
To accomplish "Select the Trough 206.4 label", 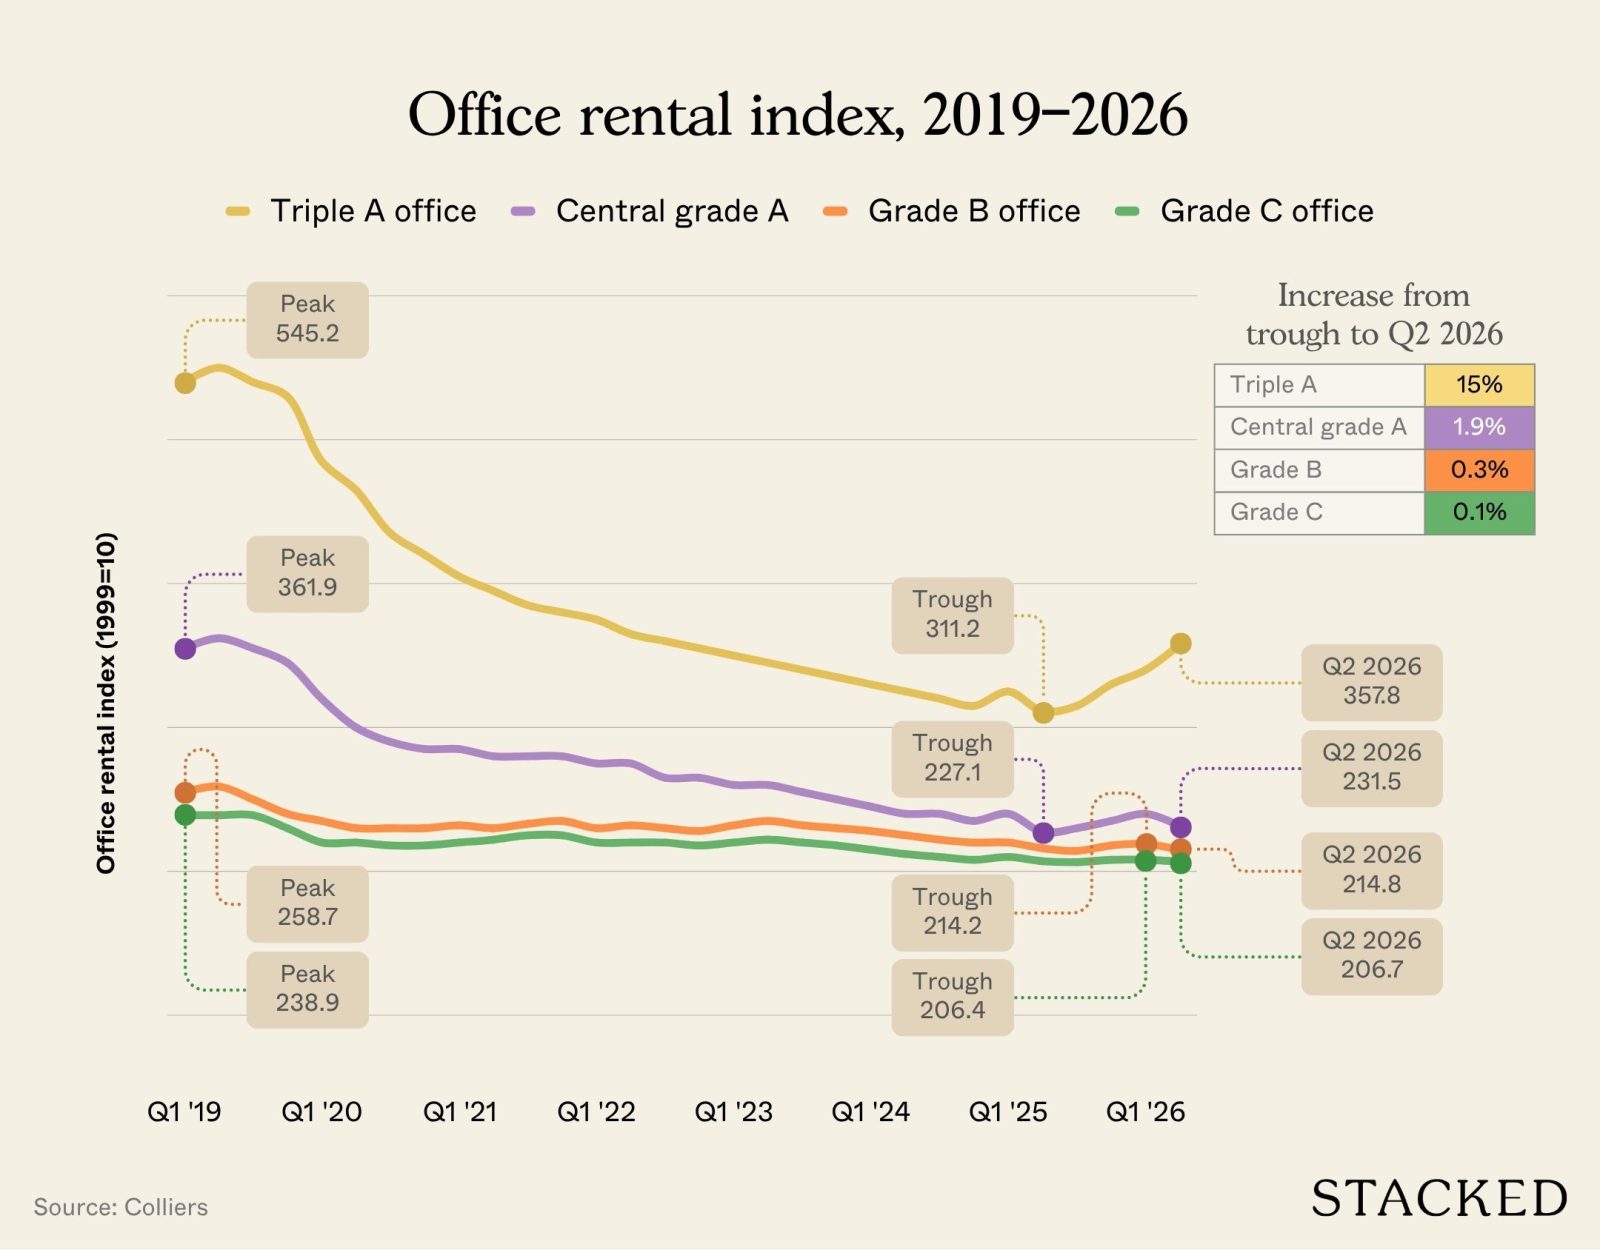I will (x=952, y=997).
